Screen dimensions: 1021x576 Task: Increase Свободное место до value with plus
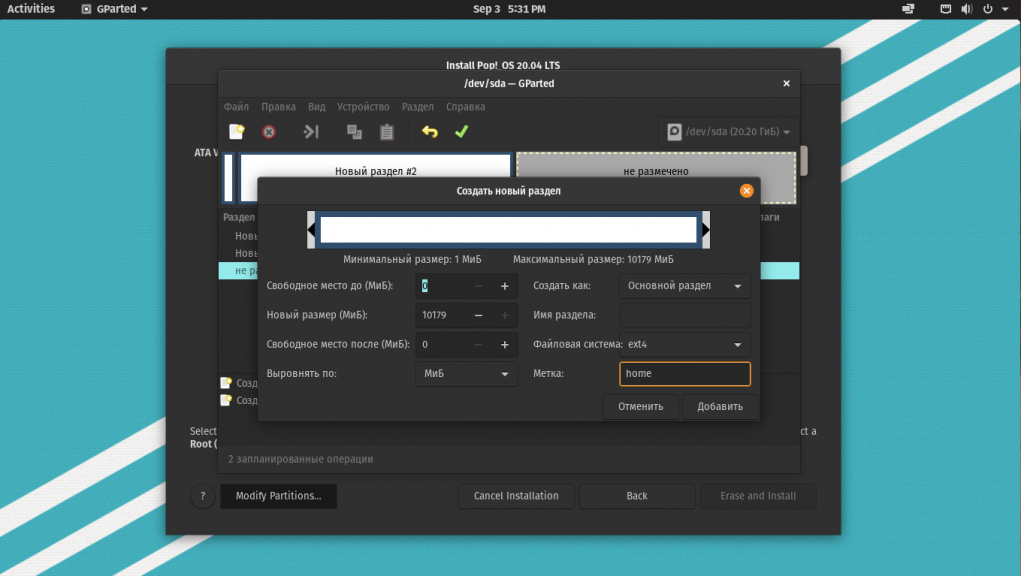pos(504,287)
